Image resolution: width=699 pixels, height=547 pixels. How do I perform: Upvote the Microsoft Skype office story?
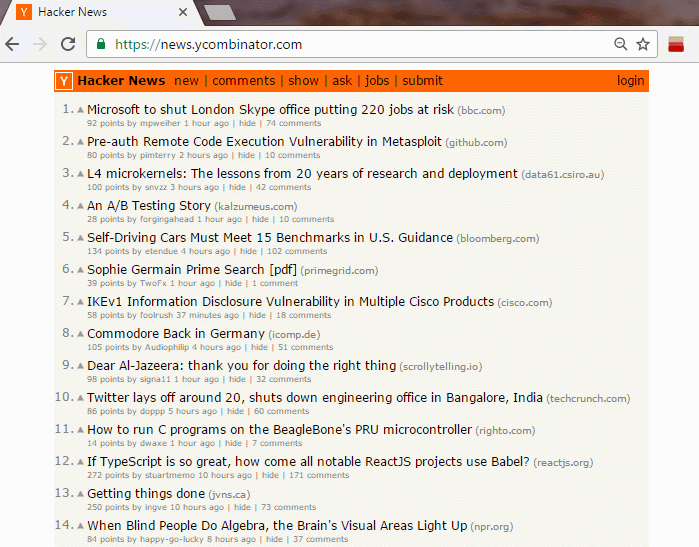pyautogui.click(x=80, y=110)
